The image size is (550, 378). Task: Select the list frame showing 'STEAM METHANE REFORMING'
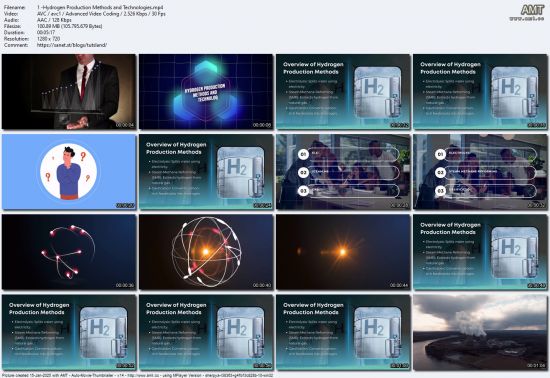[480, 172]
